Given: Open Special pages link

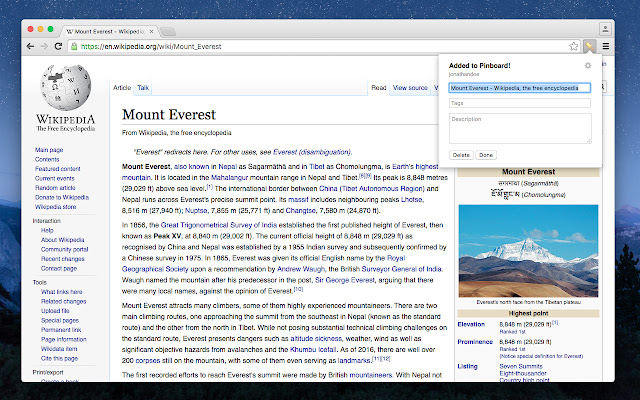Looking at the screenshot, I should (60, 320).
